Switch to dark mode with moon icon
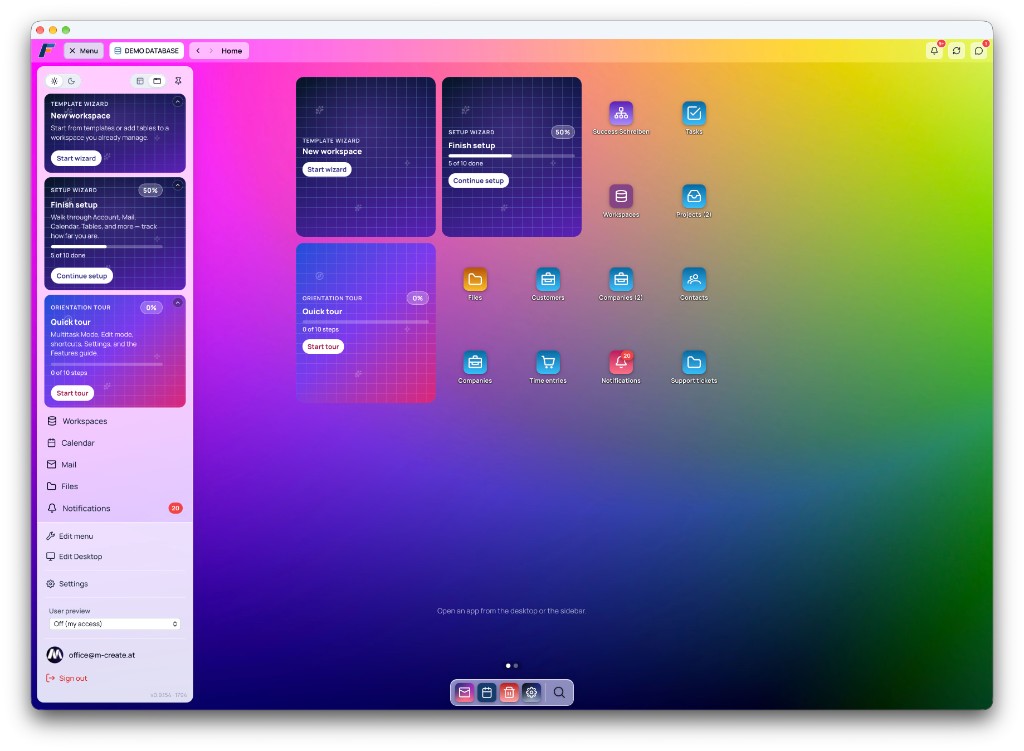The width and height of the screenshot is (1024, 751). coord(71,81)
